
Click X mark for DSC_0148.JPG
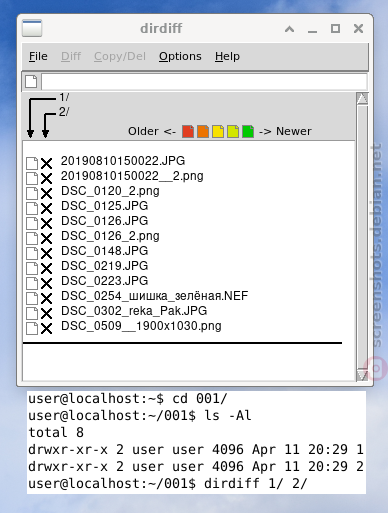point(47,254)
